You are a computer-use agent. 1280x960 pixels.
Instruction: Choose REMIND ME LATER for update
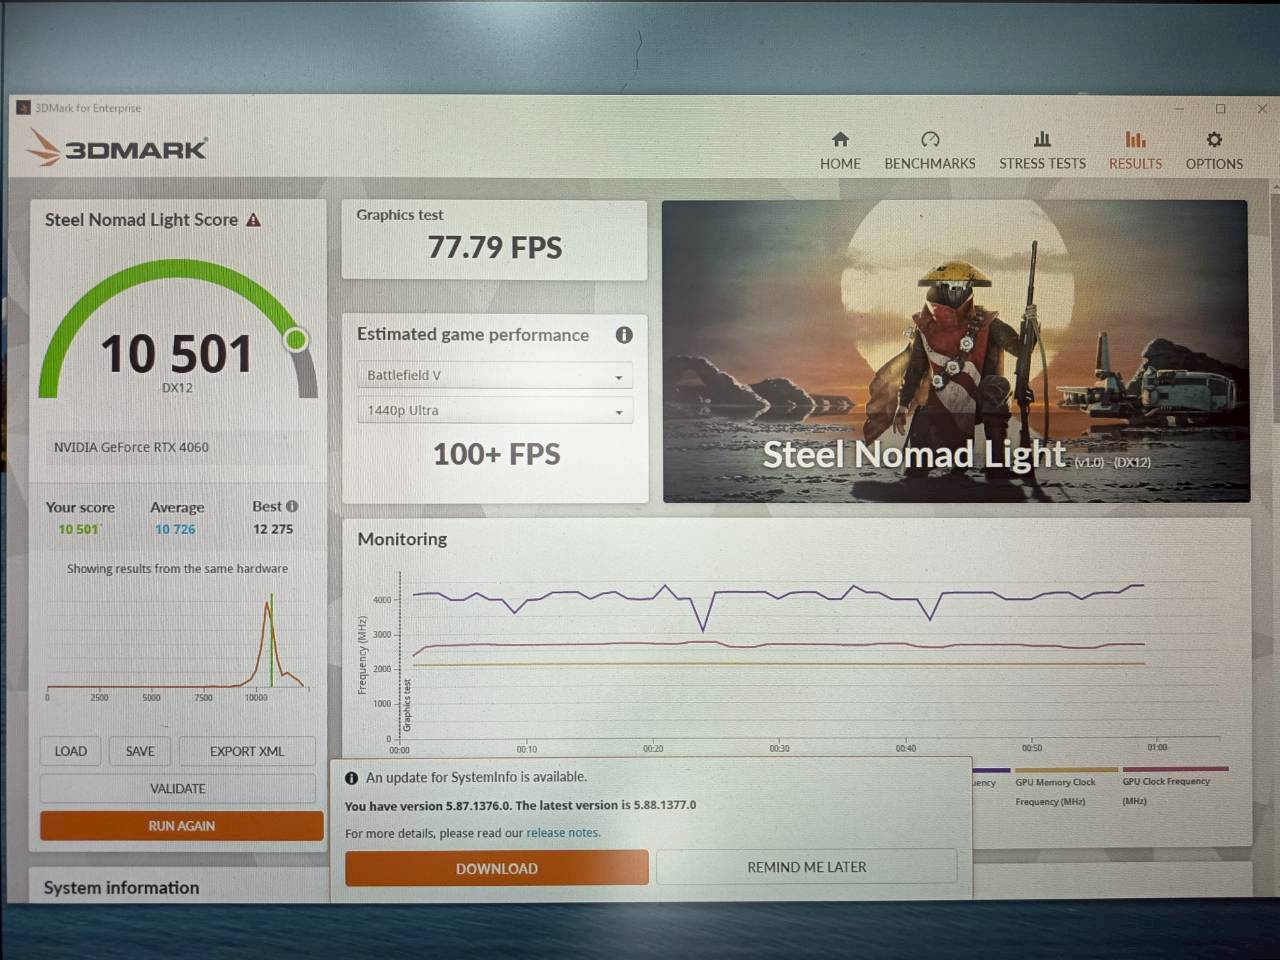tap(807, 867)
